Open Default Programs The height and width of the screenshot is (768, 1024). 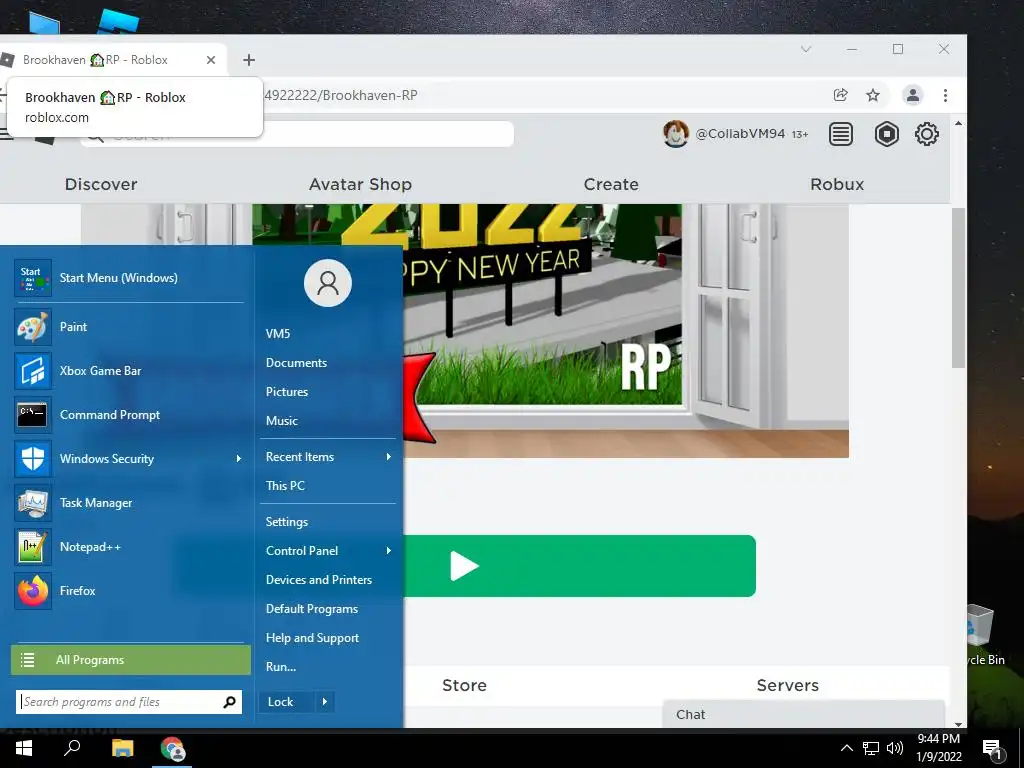click(x=312, y=609)
